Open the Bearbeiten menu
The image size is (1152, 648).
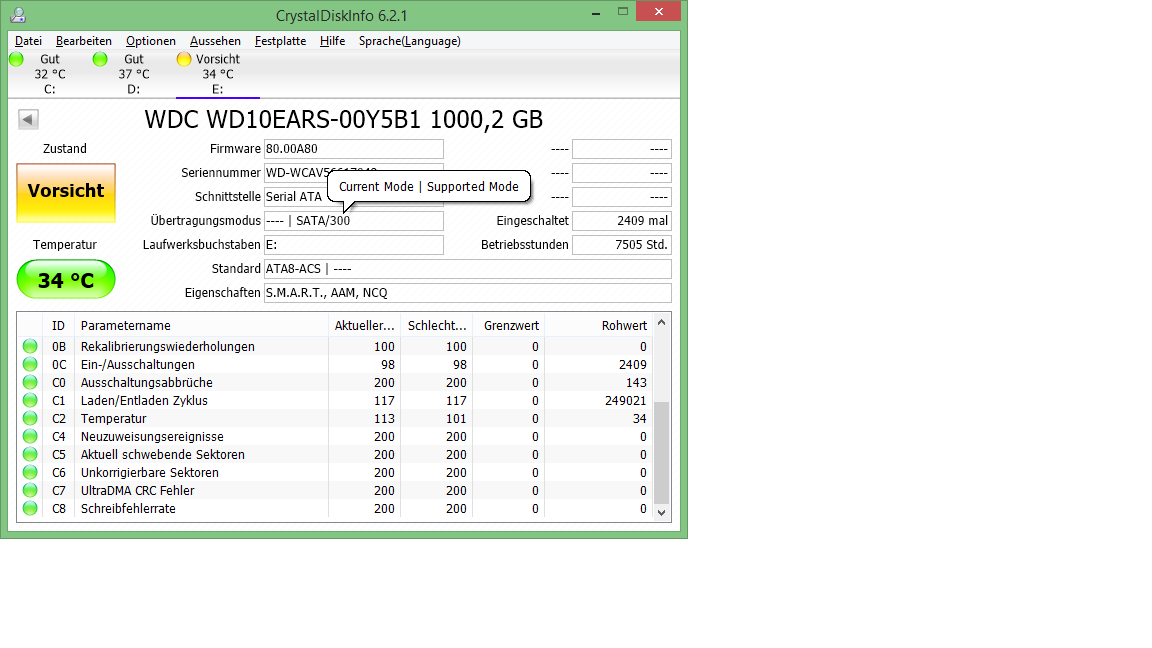pyautogui.click(x=84, y=41)
